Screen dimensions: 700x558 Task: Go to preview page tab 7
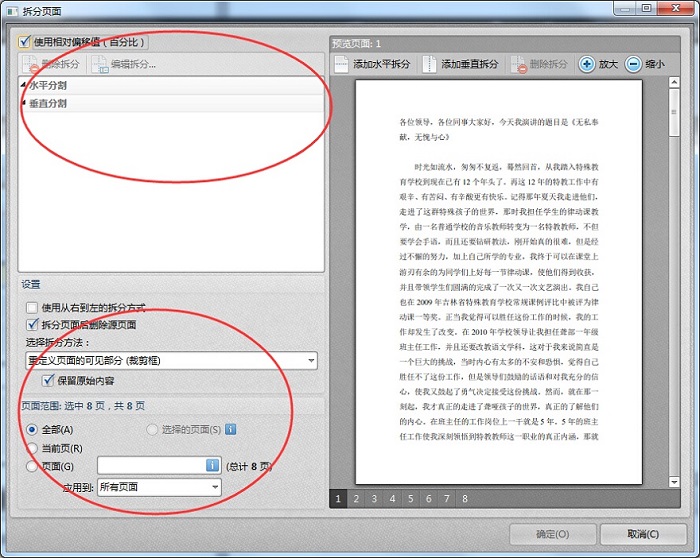447,499
